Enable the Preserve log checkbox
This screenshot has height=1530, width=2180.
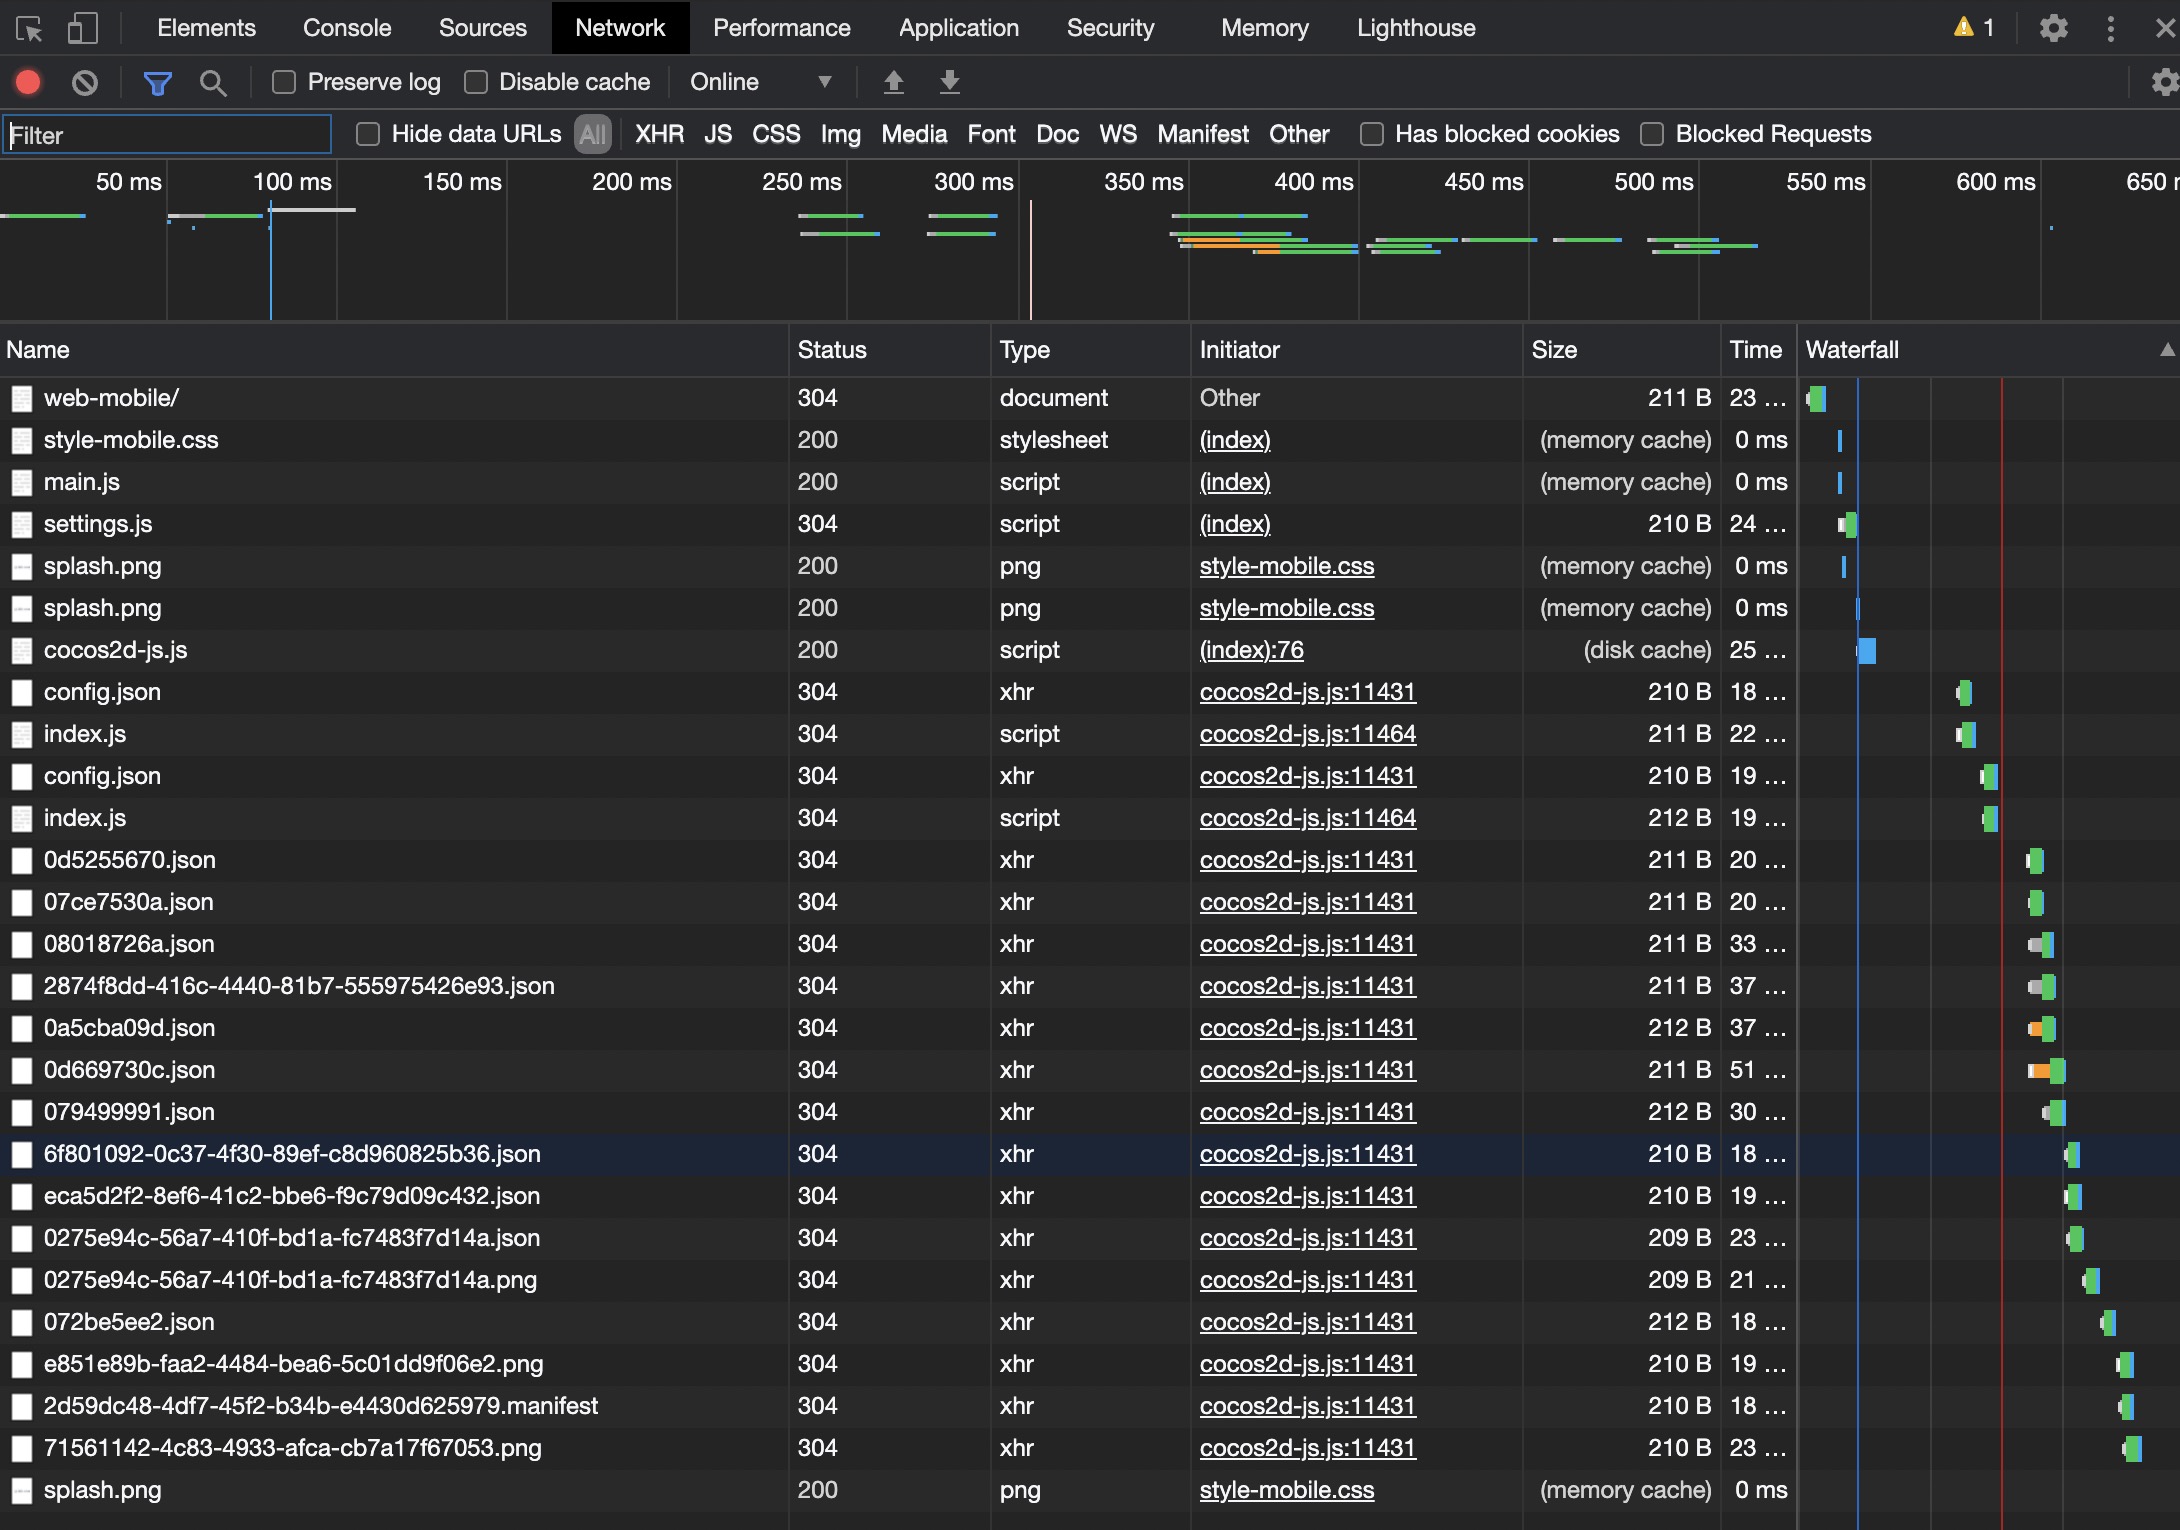point(284,82)
